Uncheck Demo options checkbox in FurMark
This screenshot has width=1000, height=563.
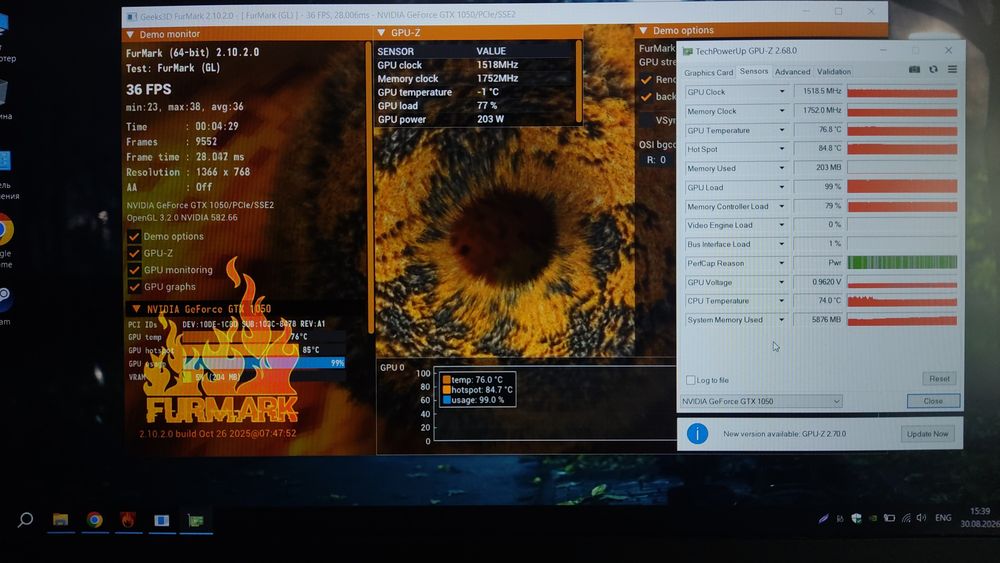tap(134, 237)
